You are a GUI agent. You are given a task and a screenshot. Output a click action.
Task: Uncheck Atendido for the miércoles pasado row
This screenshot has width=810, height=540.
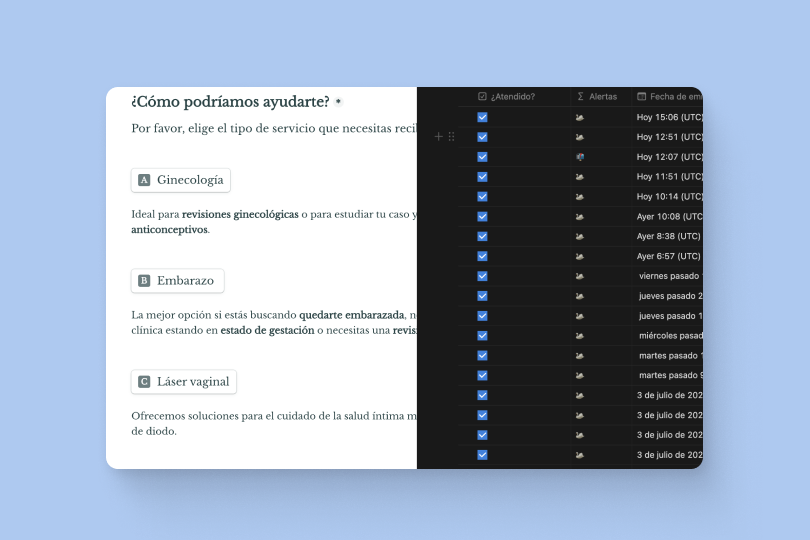482,335
